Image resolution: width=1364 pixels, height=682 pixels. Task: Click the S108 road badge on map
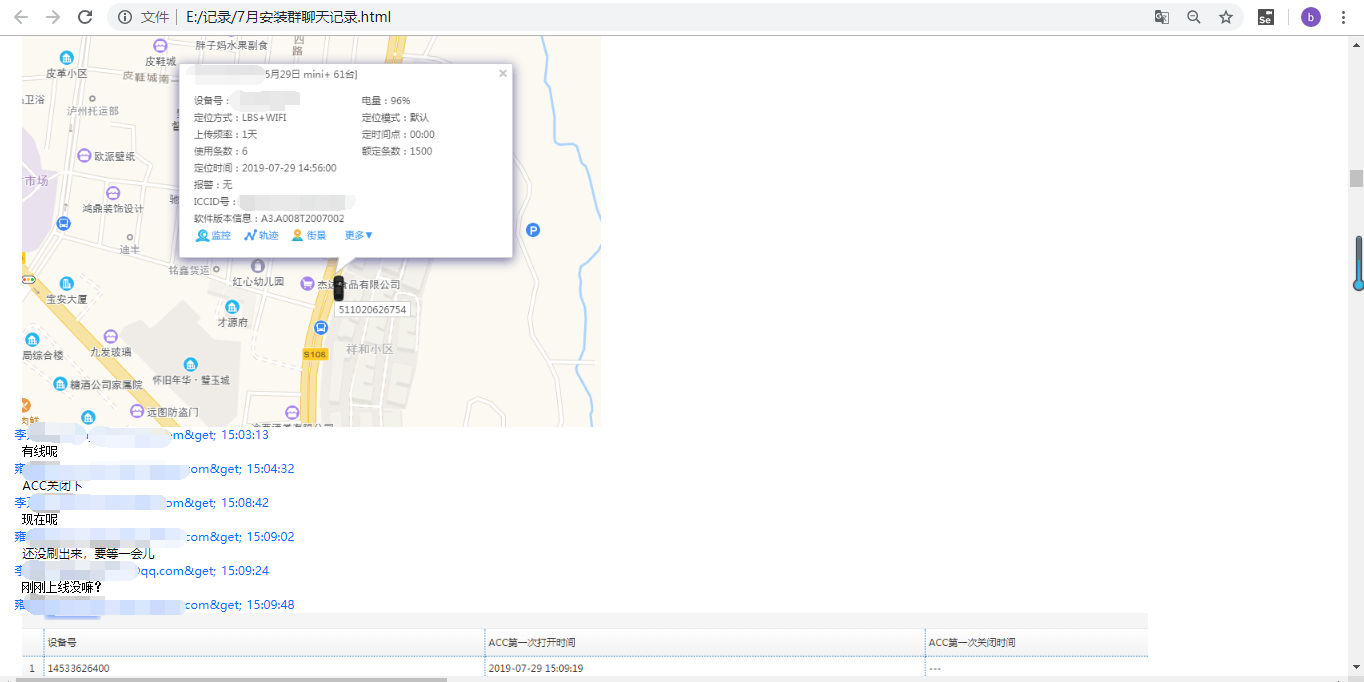314,354
